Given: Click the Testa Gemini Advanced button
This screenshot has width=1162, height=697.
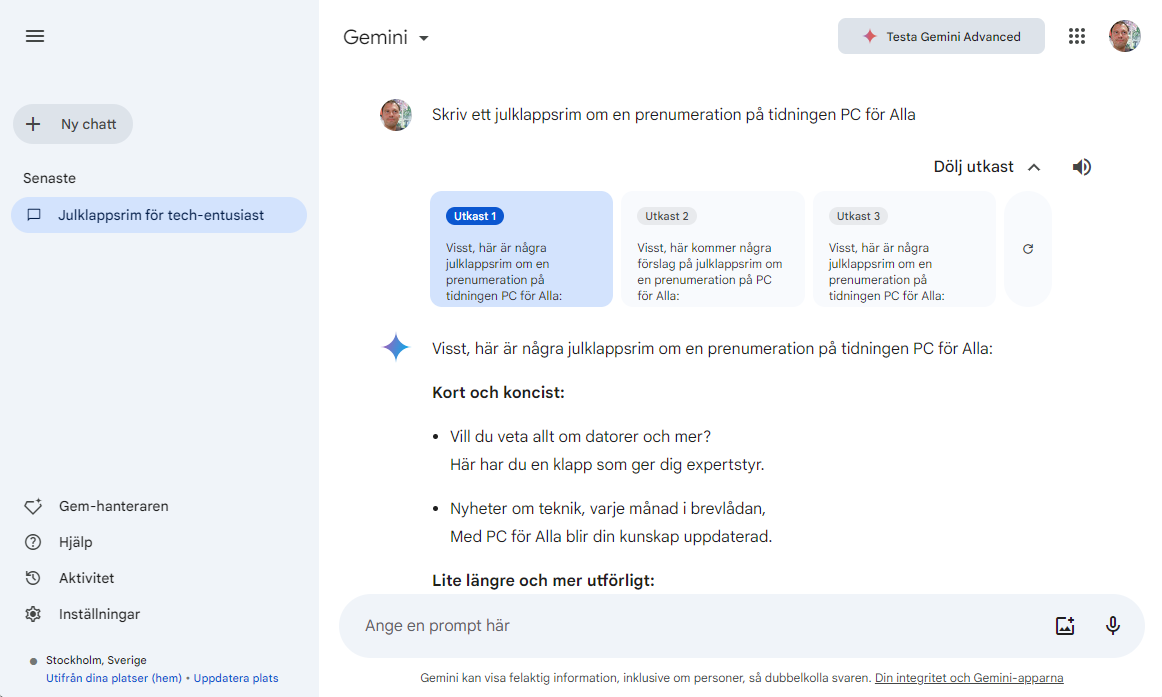Looking at the screenshot, I should [941, 36].
